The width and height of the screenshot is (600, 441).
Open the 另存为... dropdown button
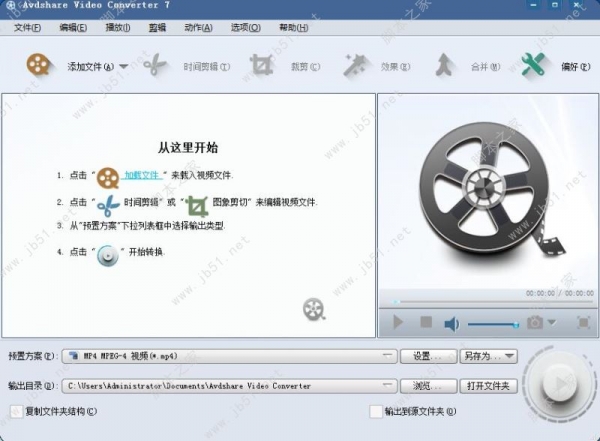click(x=489, y=356)
